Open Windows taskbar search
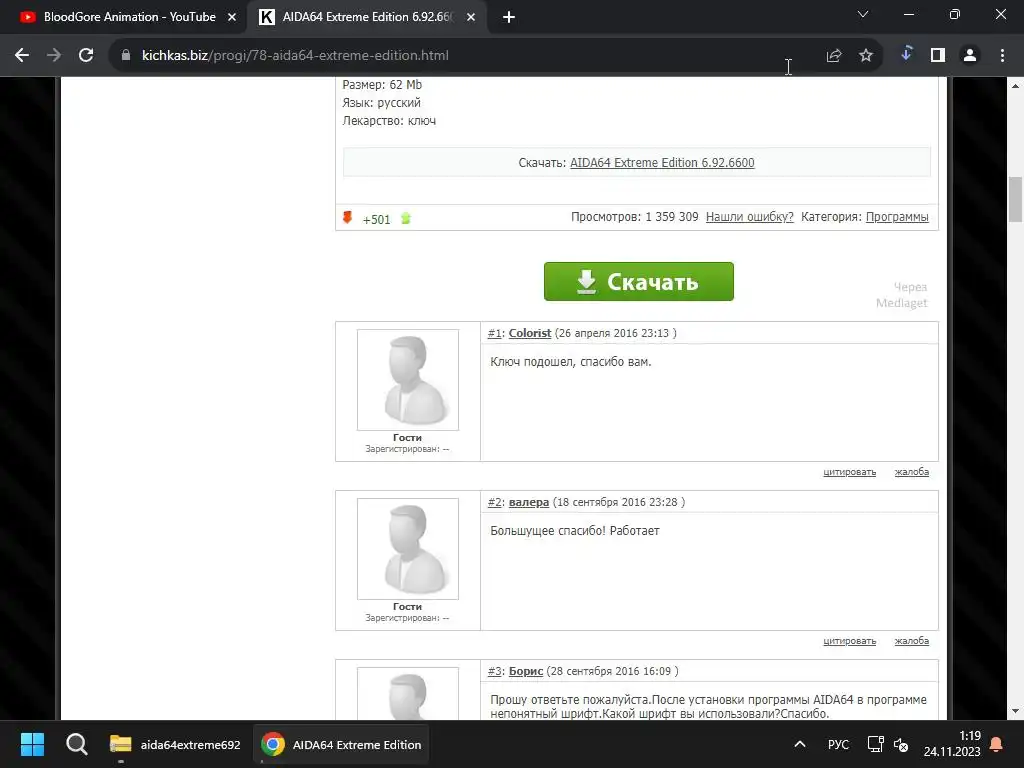The image size is (1024, 768). click(76, 744)
